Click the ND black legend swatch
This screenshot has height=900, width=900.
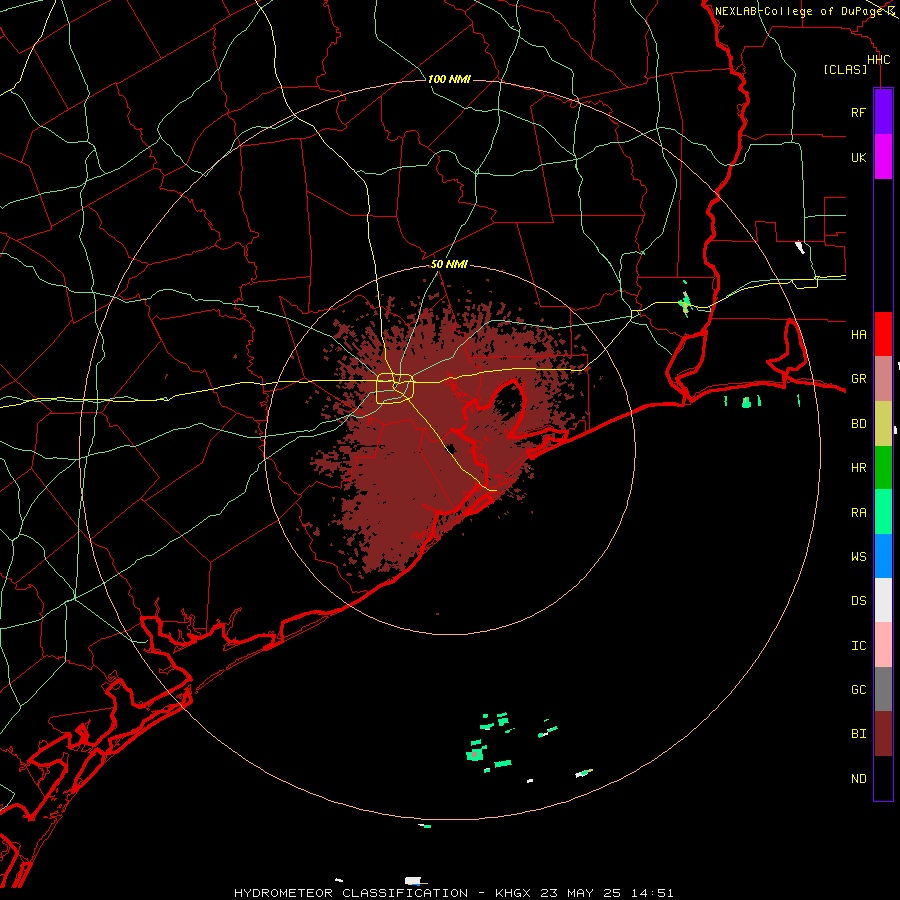click(x=883, y=778)
